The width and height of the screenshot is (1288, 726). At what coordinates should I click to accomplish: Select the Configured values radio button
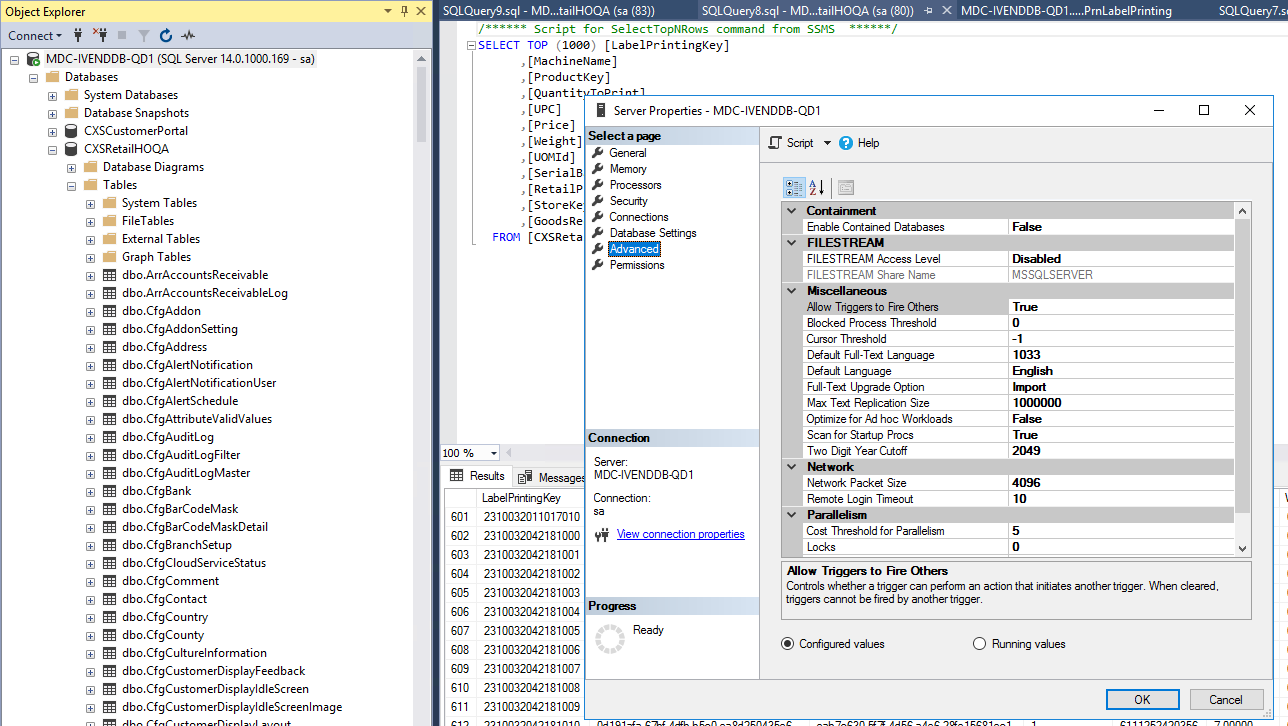[788, 644]
